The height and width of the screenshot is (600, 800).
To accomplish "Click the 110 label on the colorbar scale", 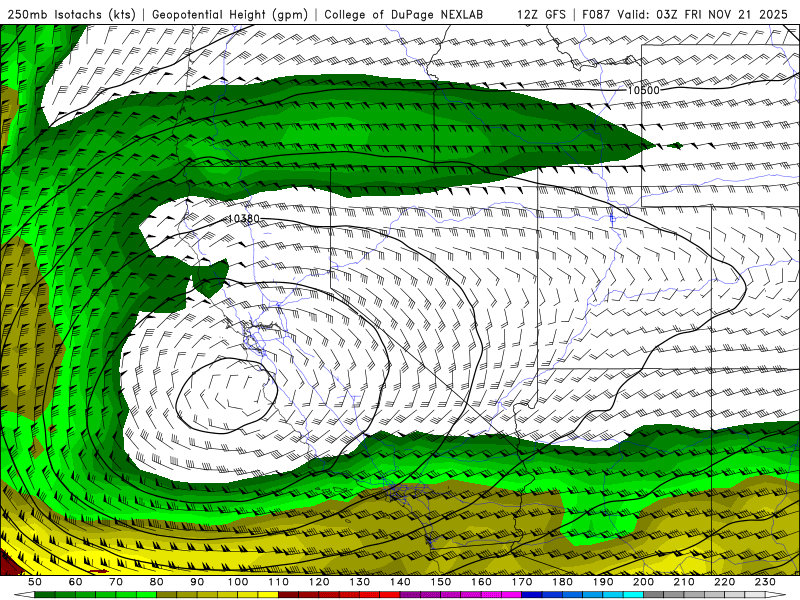I will [x=279, y=582].
